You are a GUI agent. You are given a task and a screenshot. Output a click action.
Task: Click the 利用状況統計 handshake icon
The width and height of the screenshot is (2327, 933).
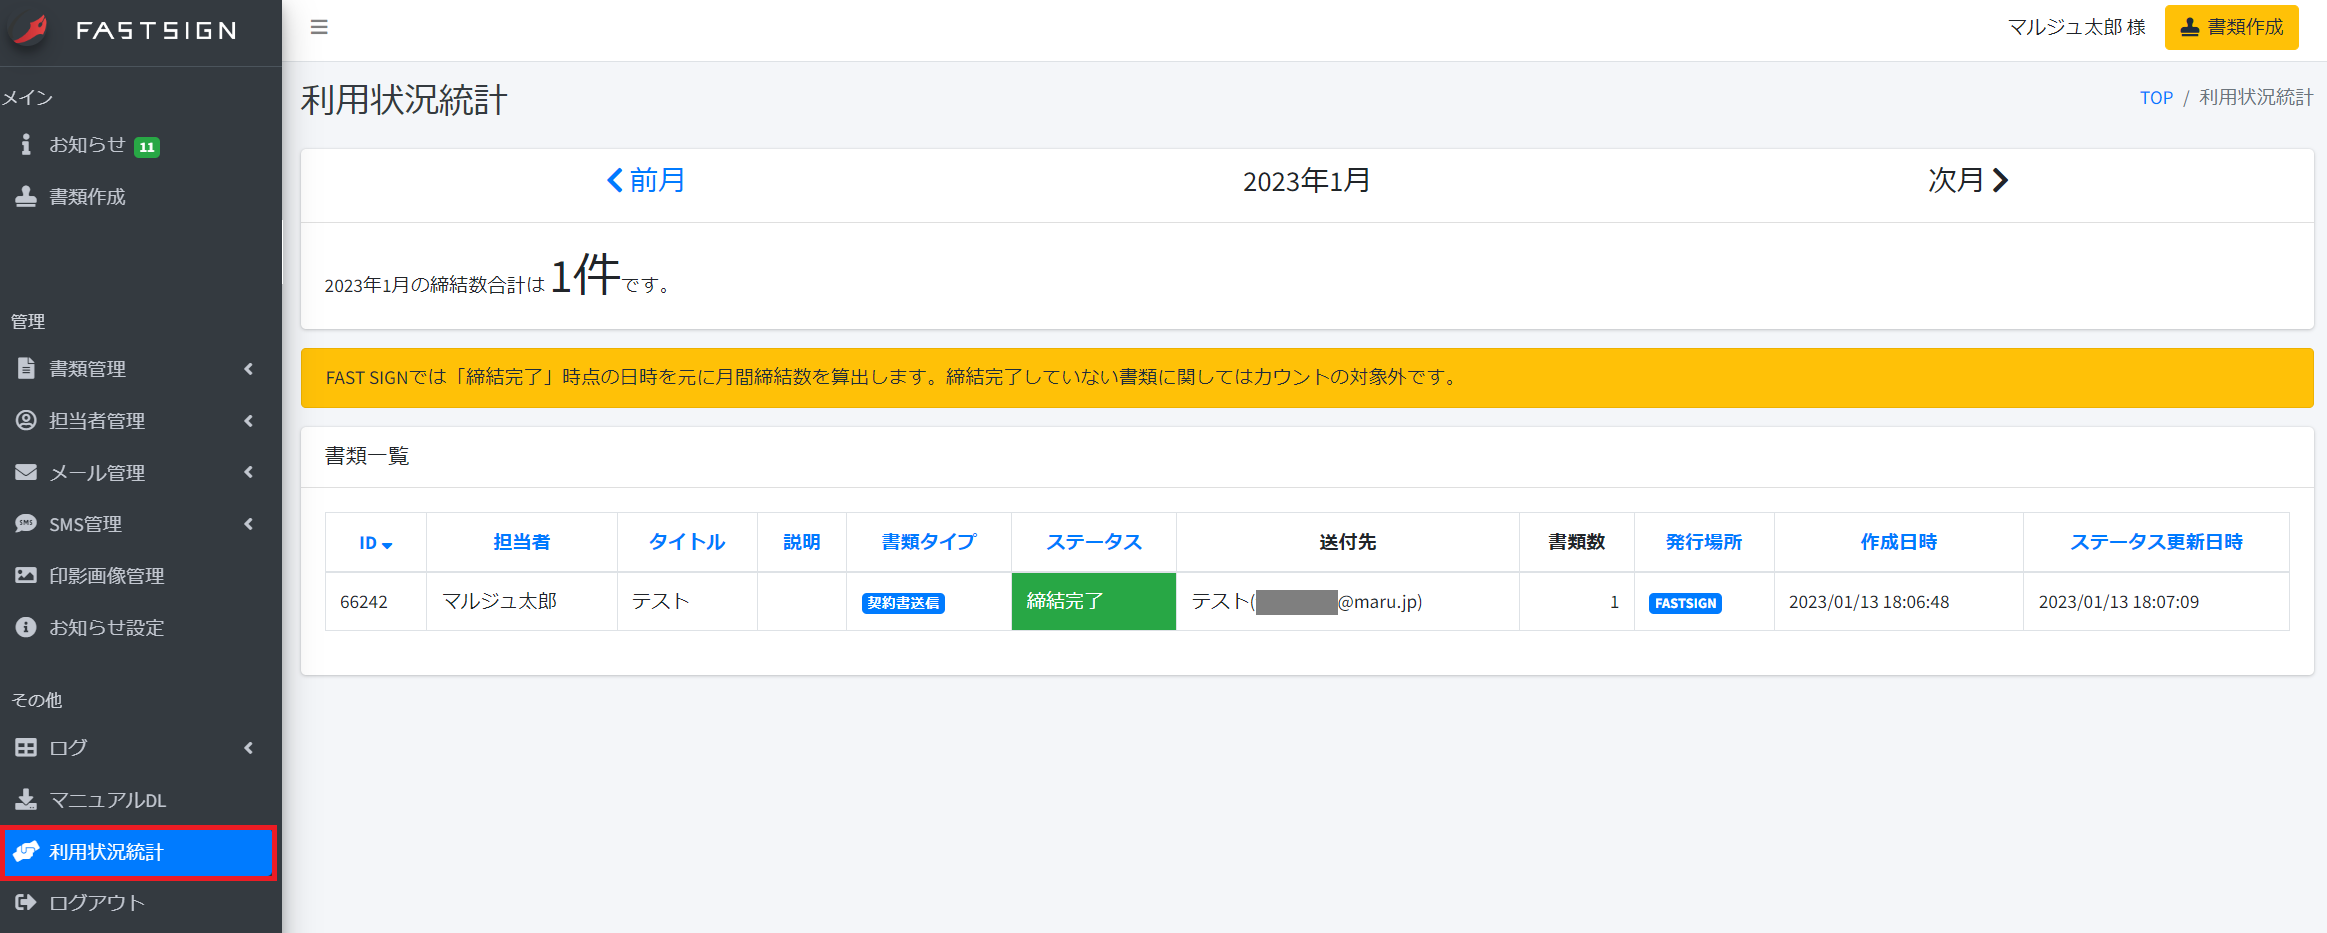pos(26,852)
